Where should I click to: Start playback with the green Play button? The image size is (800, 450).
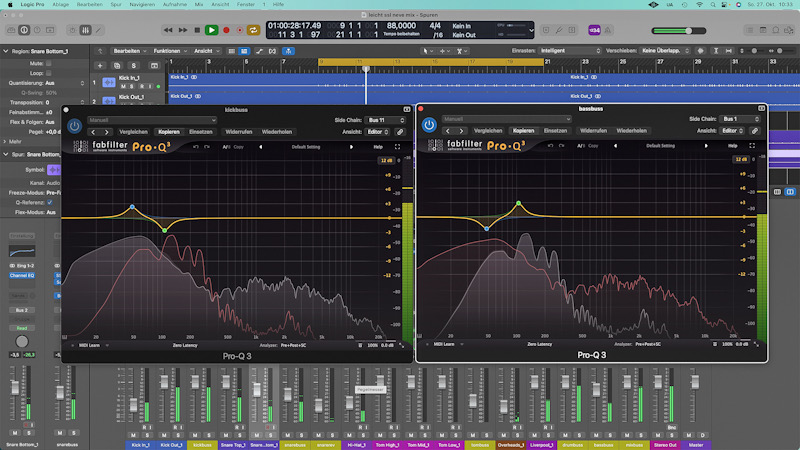pos(211,30)
